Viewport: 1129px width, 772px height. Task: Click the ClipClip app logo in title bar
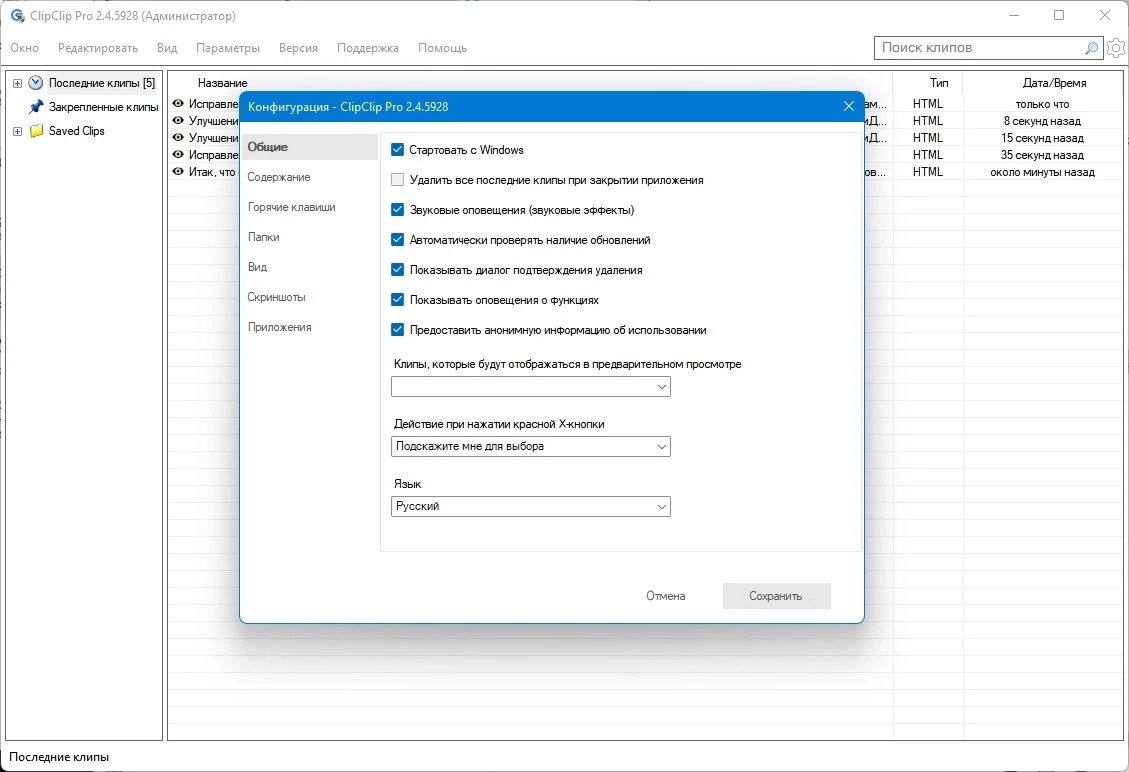[17, 15]
